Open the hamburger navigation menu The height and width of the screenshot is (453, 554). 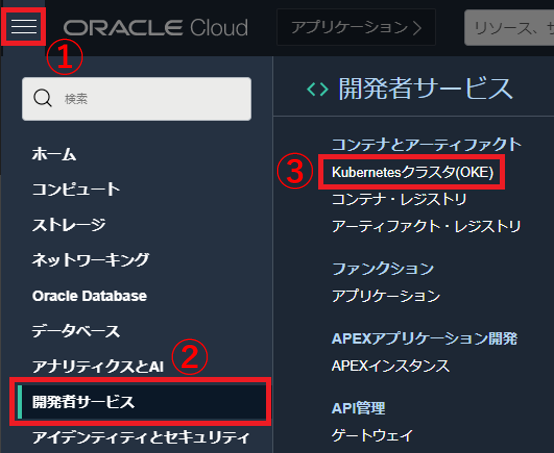click(24, 27)
